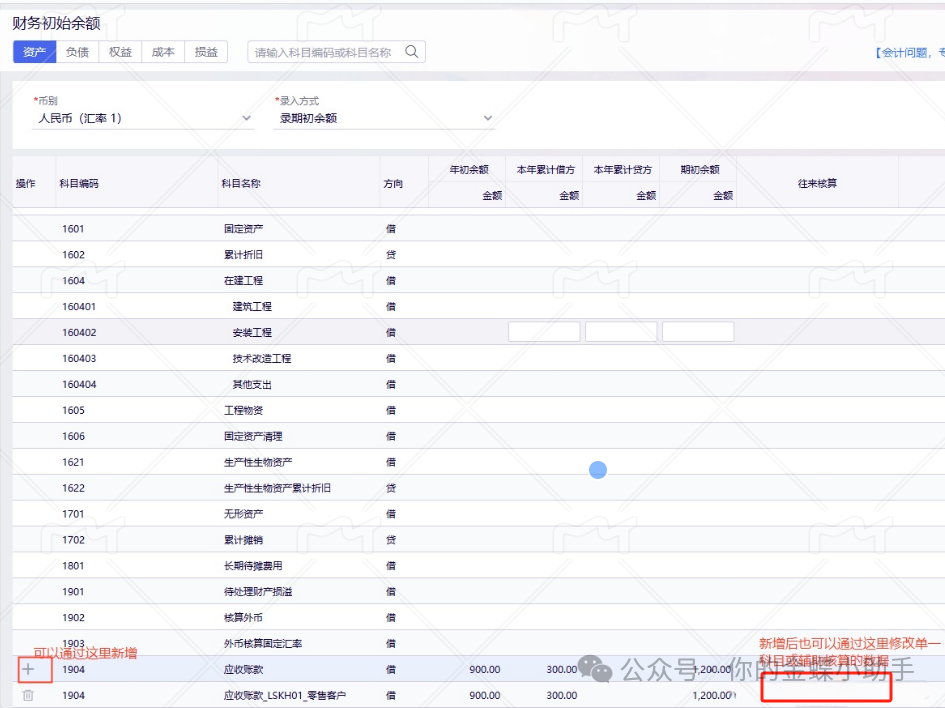Screen dimensions: 945x708
Task: Click the 科目编码或科目名称 search field
Action: pyautogui.click(x=325, y=52)
